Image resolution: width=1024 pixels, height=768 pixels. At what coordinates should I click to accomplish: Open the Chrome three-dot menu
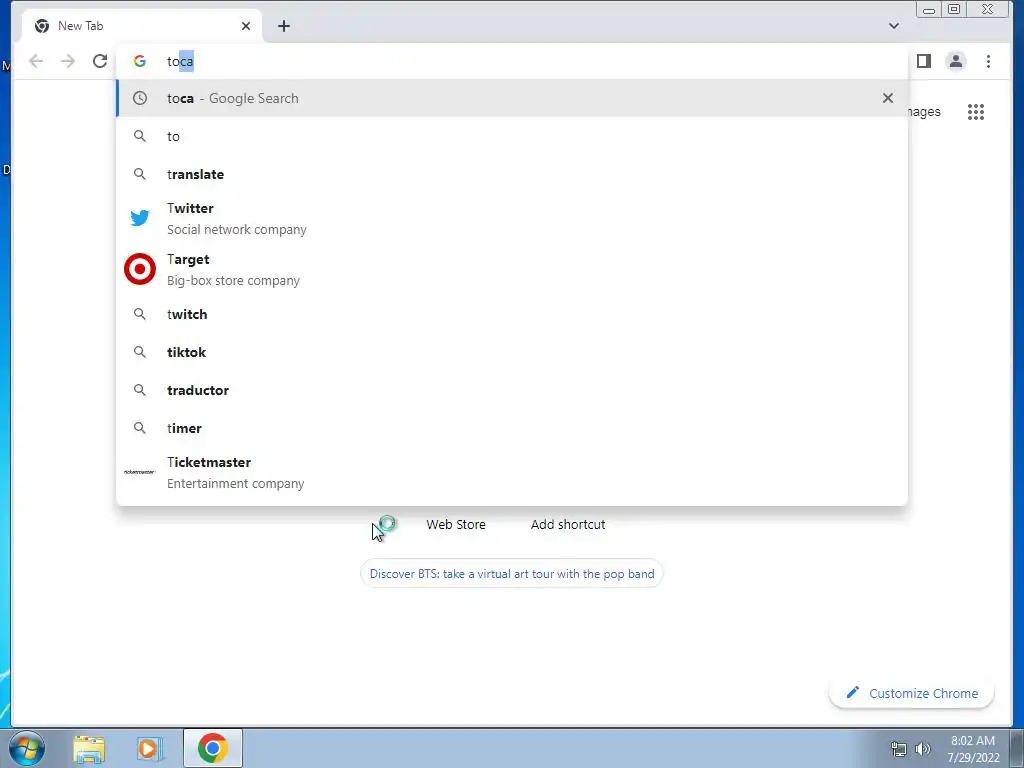pos(988,61)
